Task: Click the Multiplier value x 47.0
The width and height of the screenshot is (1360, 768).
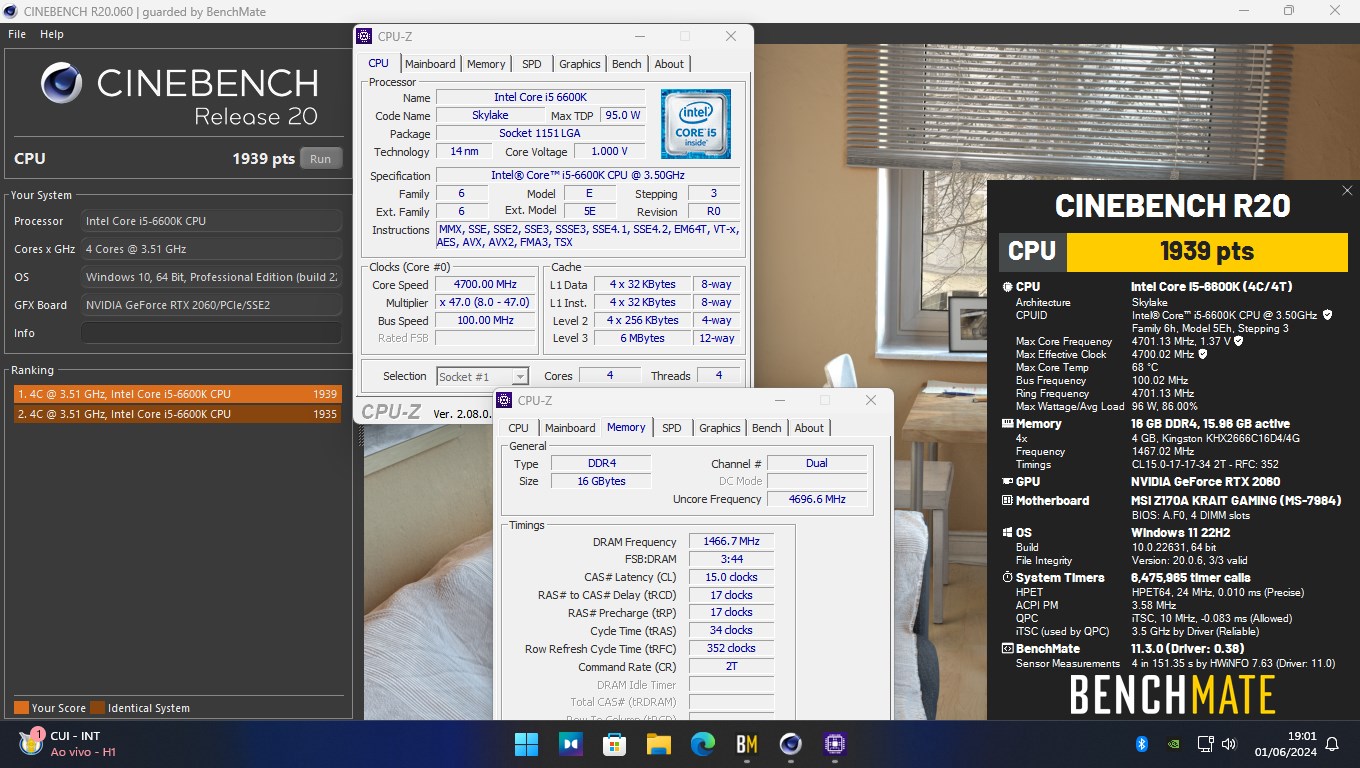Action: pos(484,303)
